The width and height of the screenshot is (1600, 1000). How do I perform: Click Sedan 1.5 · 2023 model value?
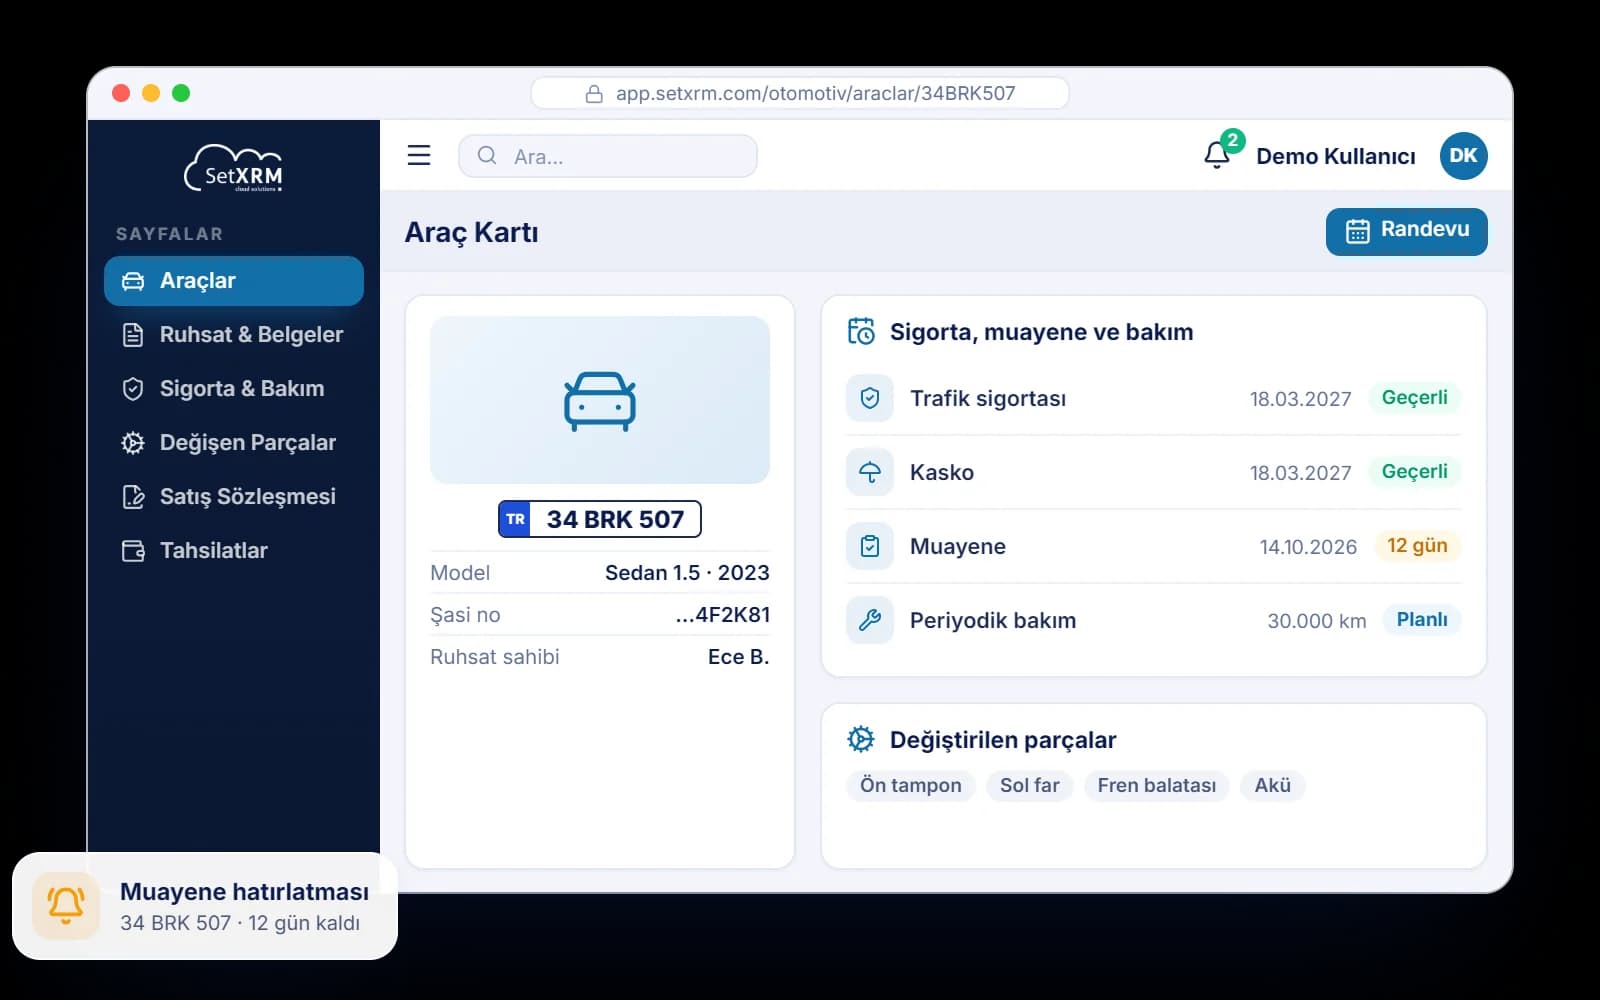(687, 573)
